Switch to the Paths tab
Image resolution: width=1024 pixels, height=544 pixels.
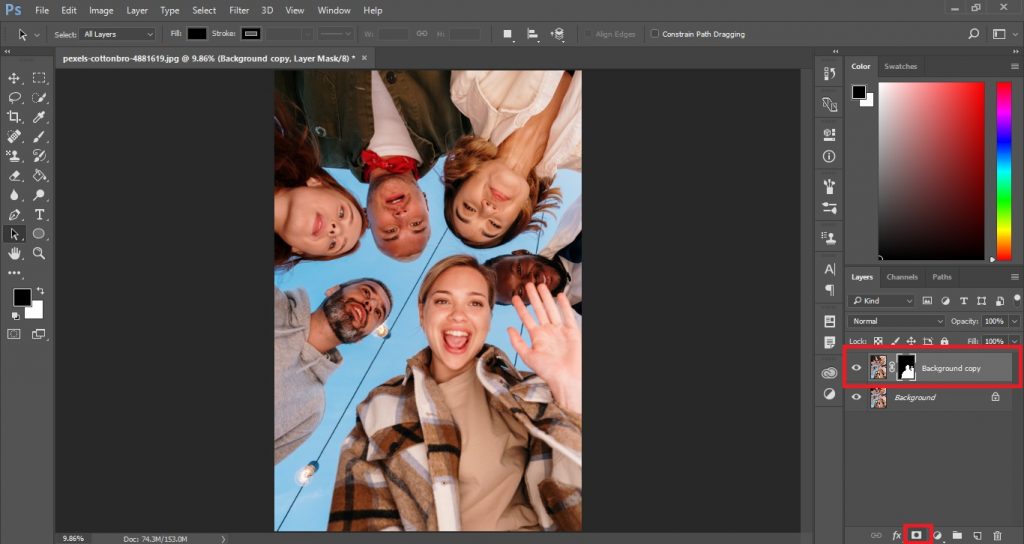pos(942,277)
